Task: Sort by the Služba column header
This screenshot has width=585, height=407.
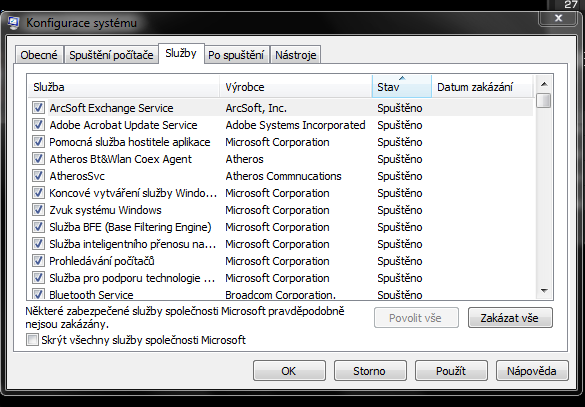Action: point(123,87)
